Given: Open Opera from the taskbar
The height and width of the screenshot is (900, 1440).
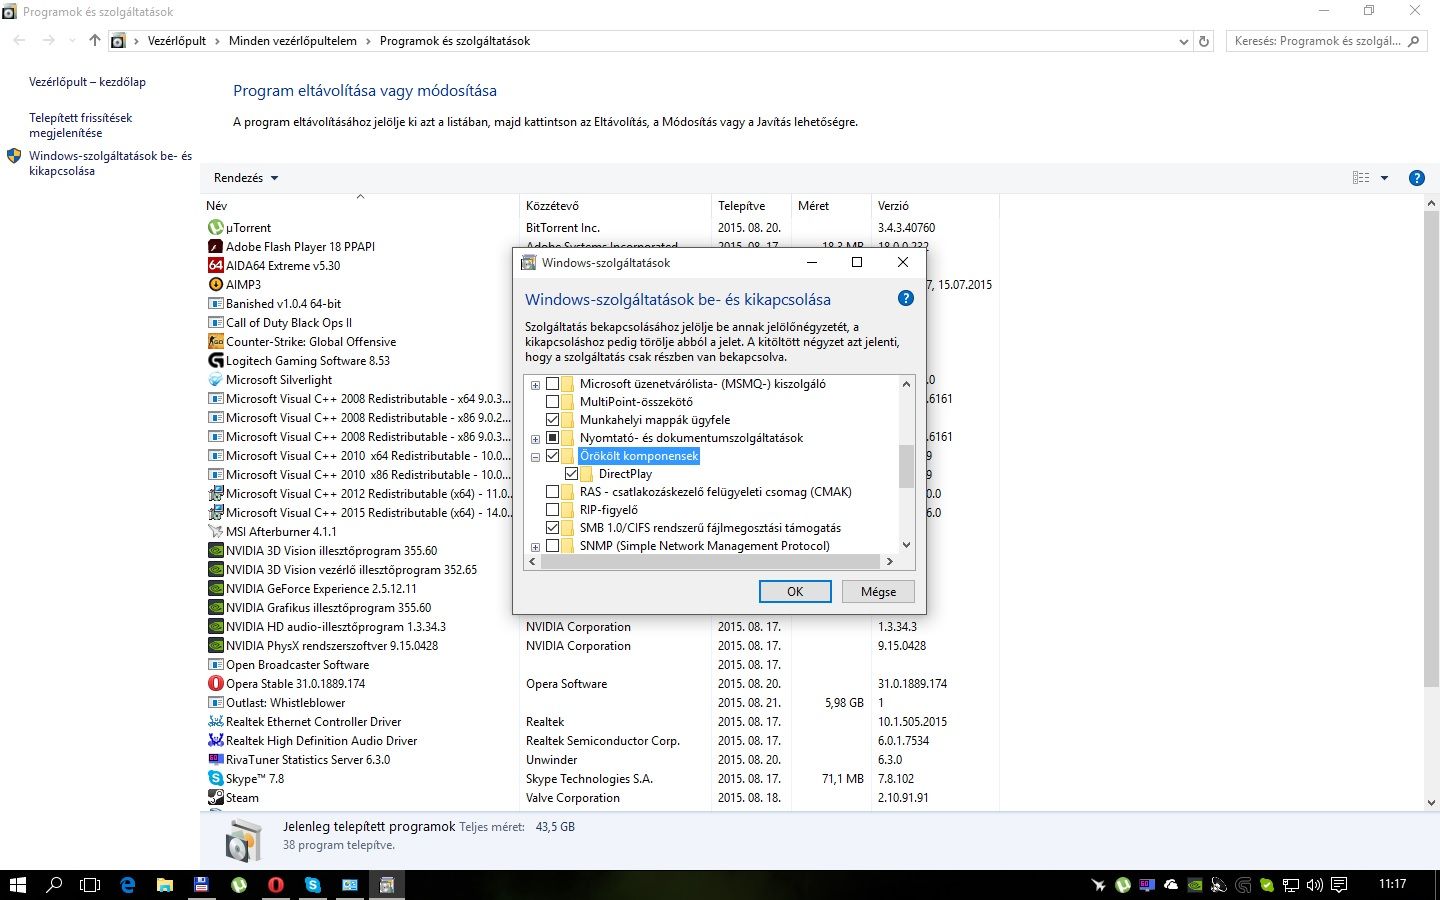Looking at the screenshot, I should coord(276,885).
